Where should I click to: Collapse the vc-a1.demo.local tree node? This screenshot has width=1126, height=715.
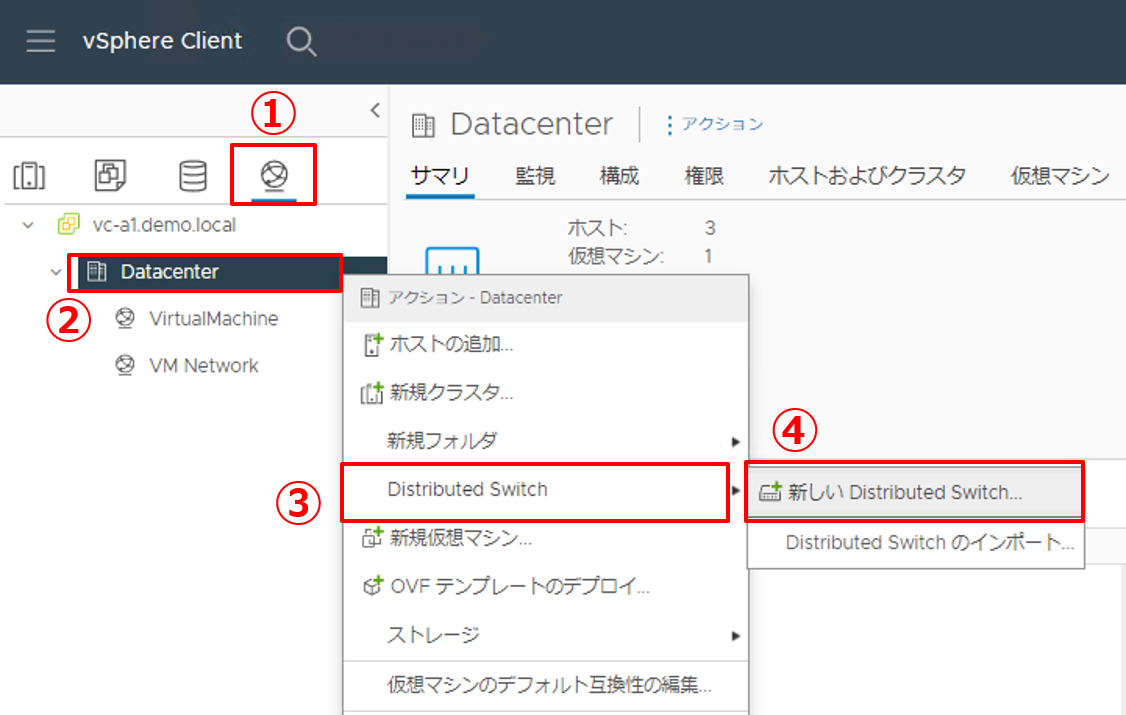click(x=28, y=225)
